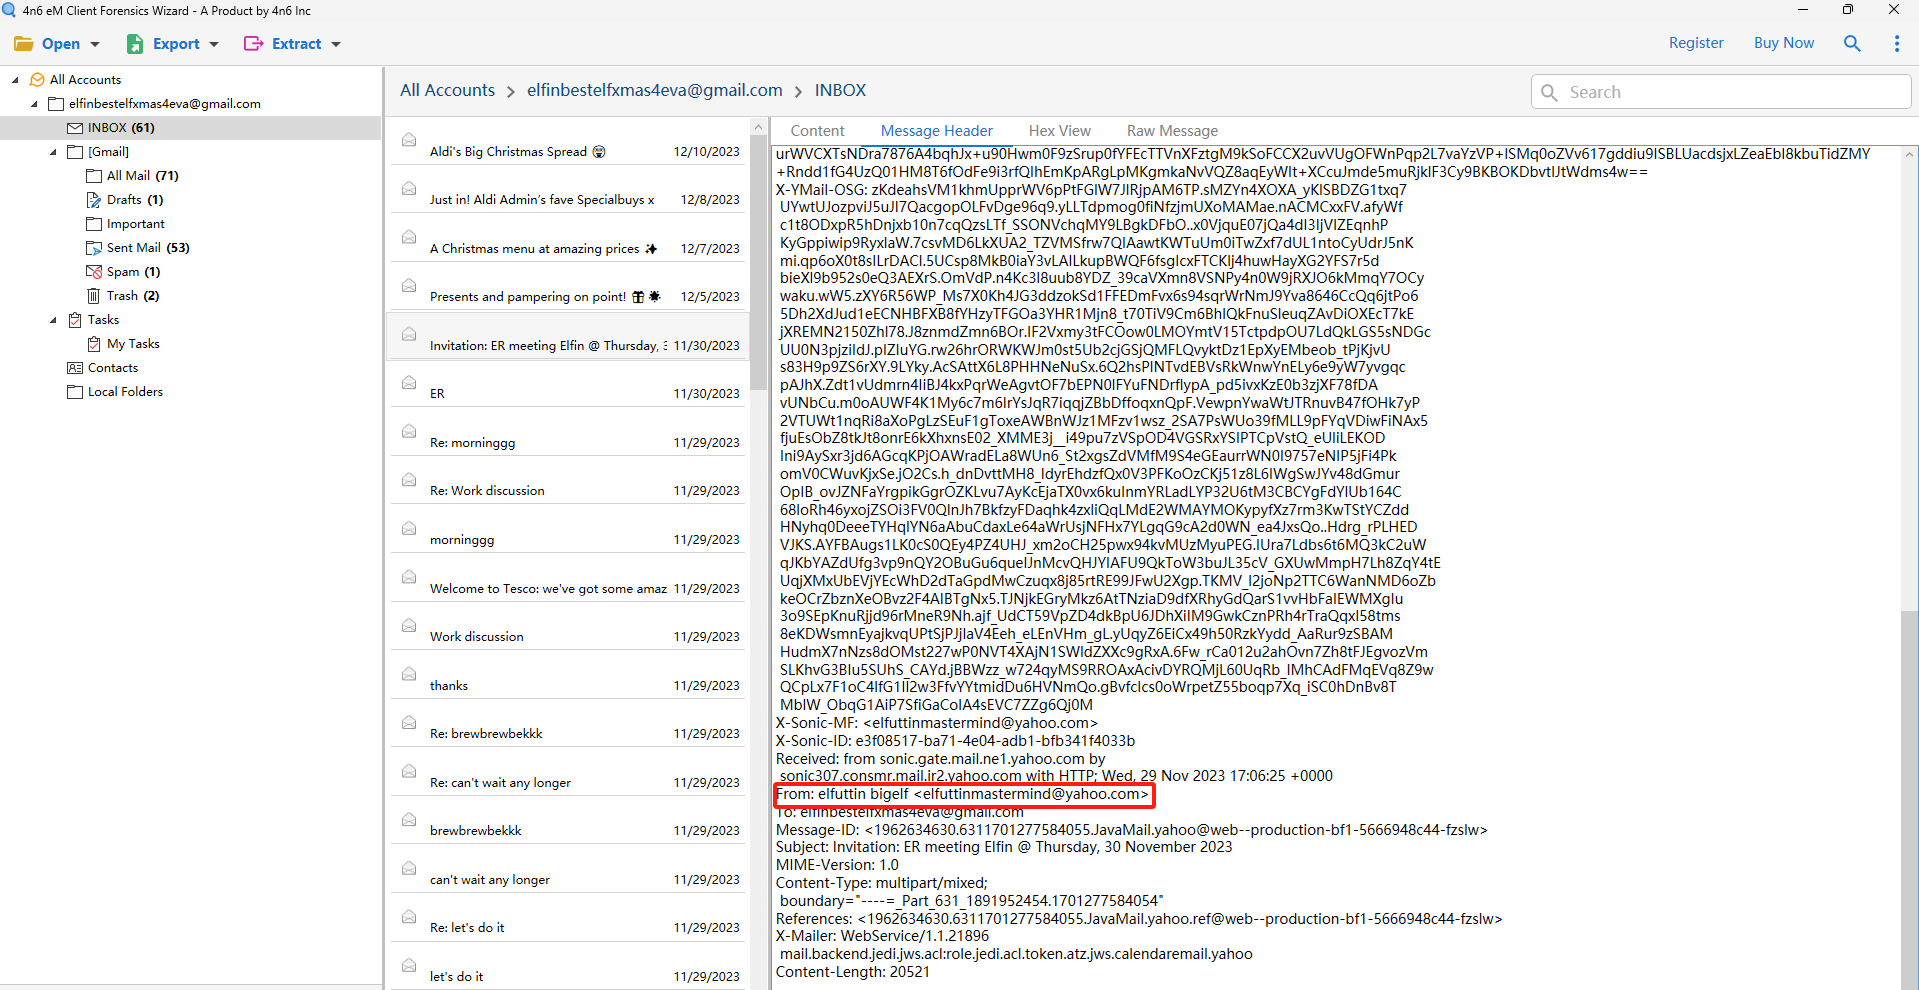Open the Local Folders item

tap(125, 392)
